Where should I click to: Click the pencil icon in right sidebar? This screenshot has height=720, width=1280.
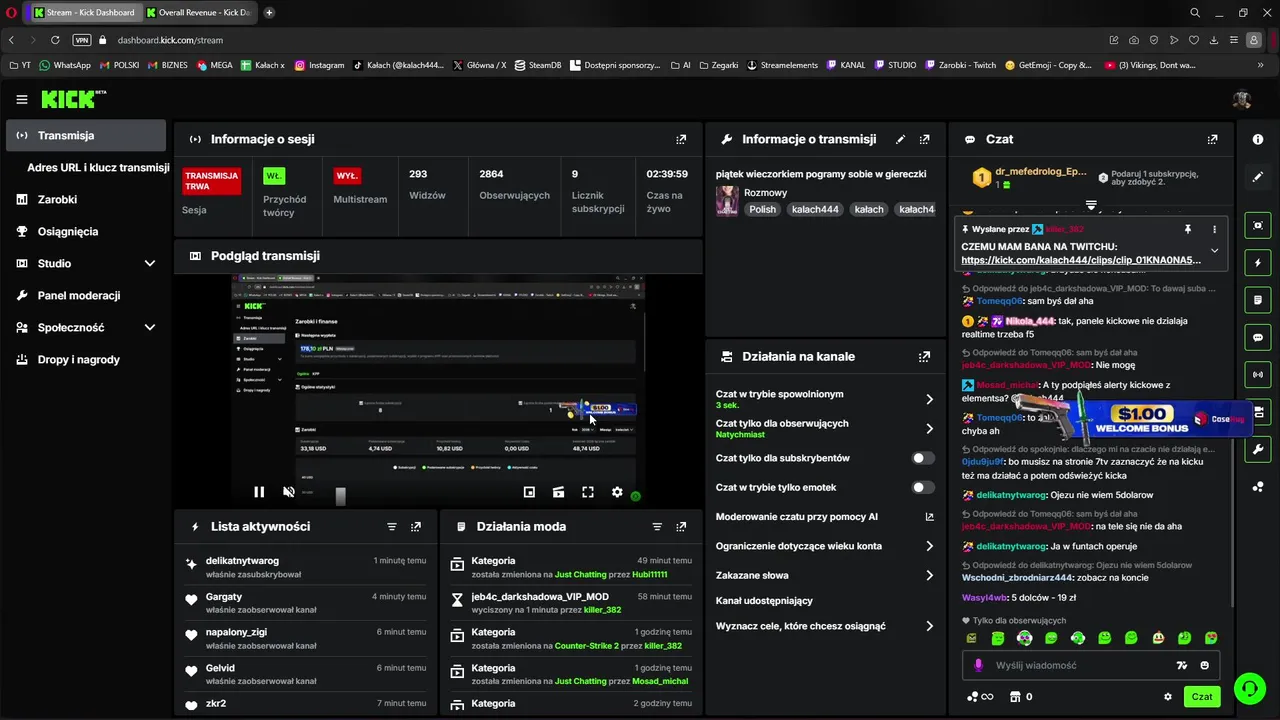tap(1258, 176)
